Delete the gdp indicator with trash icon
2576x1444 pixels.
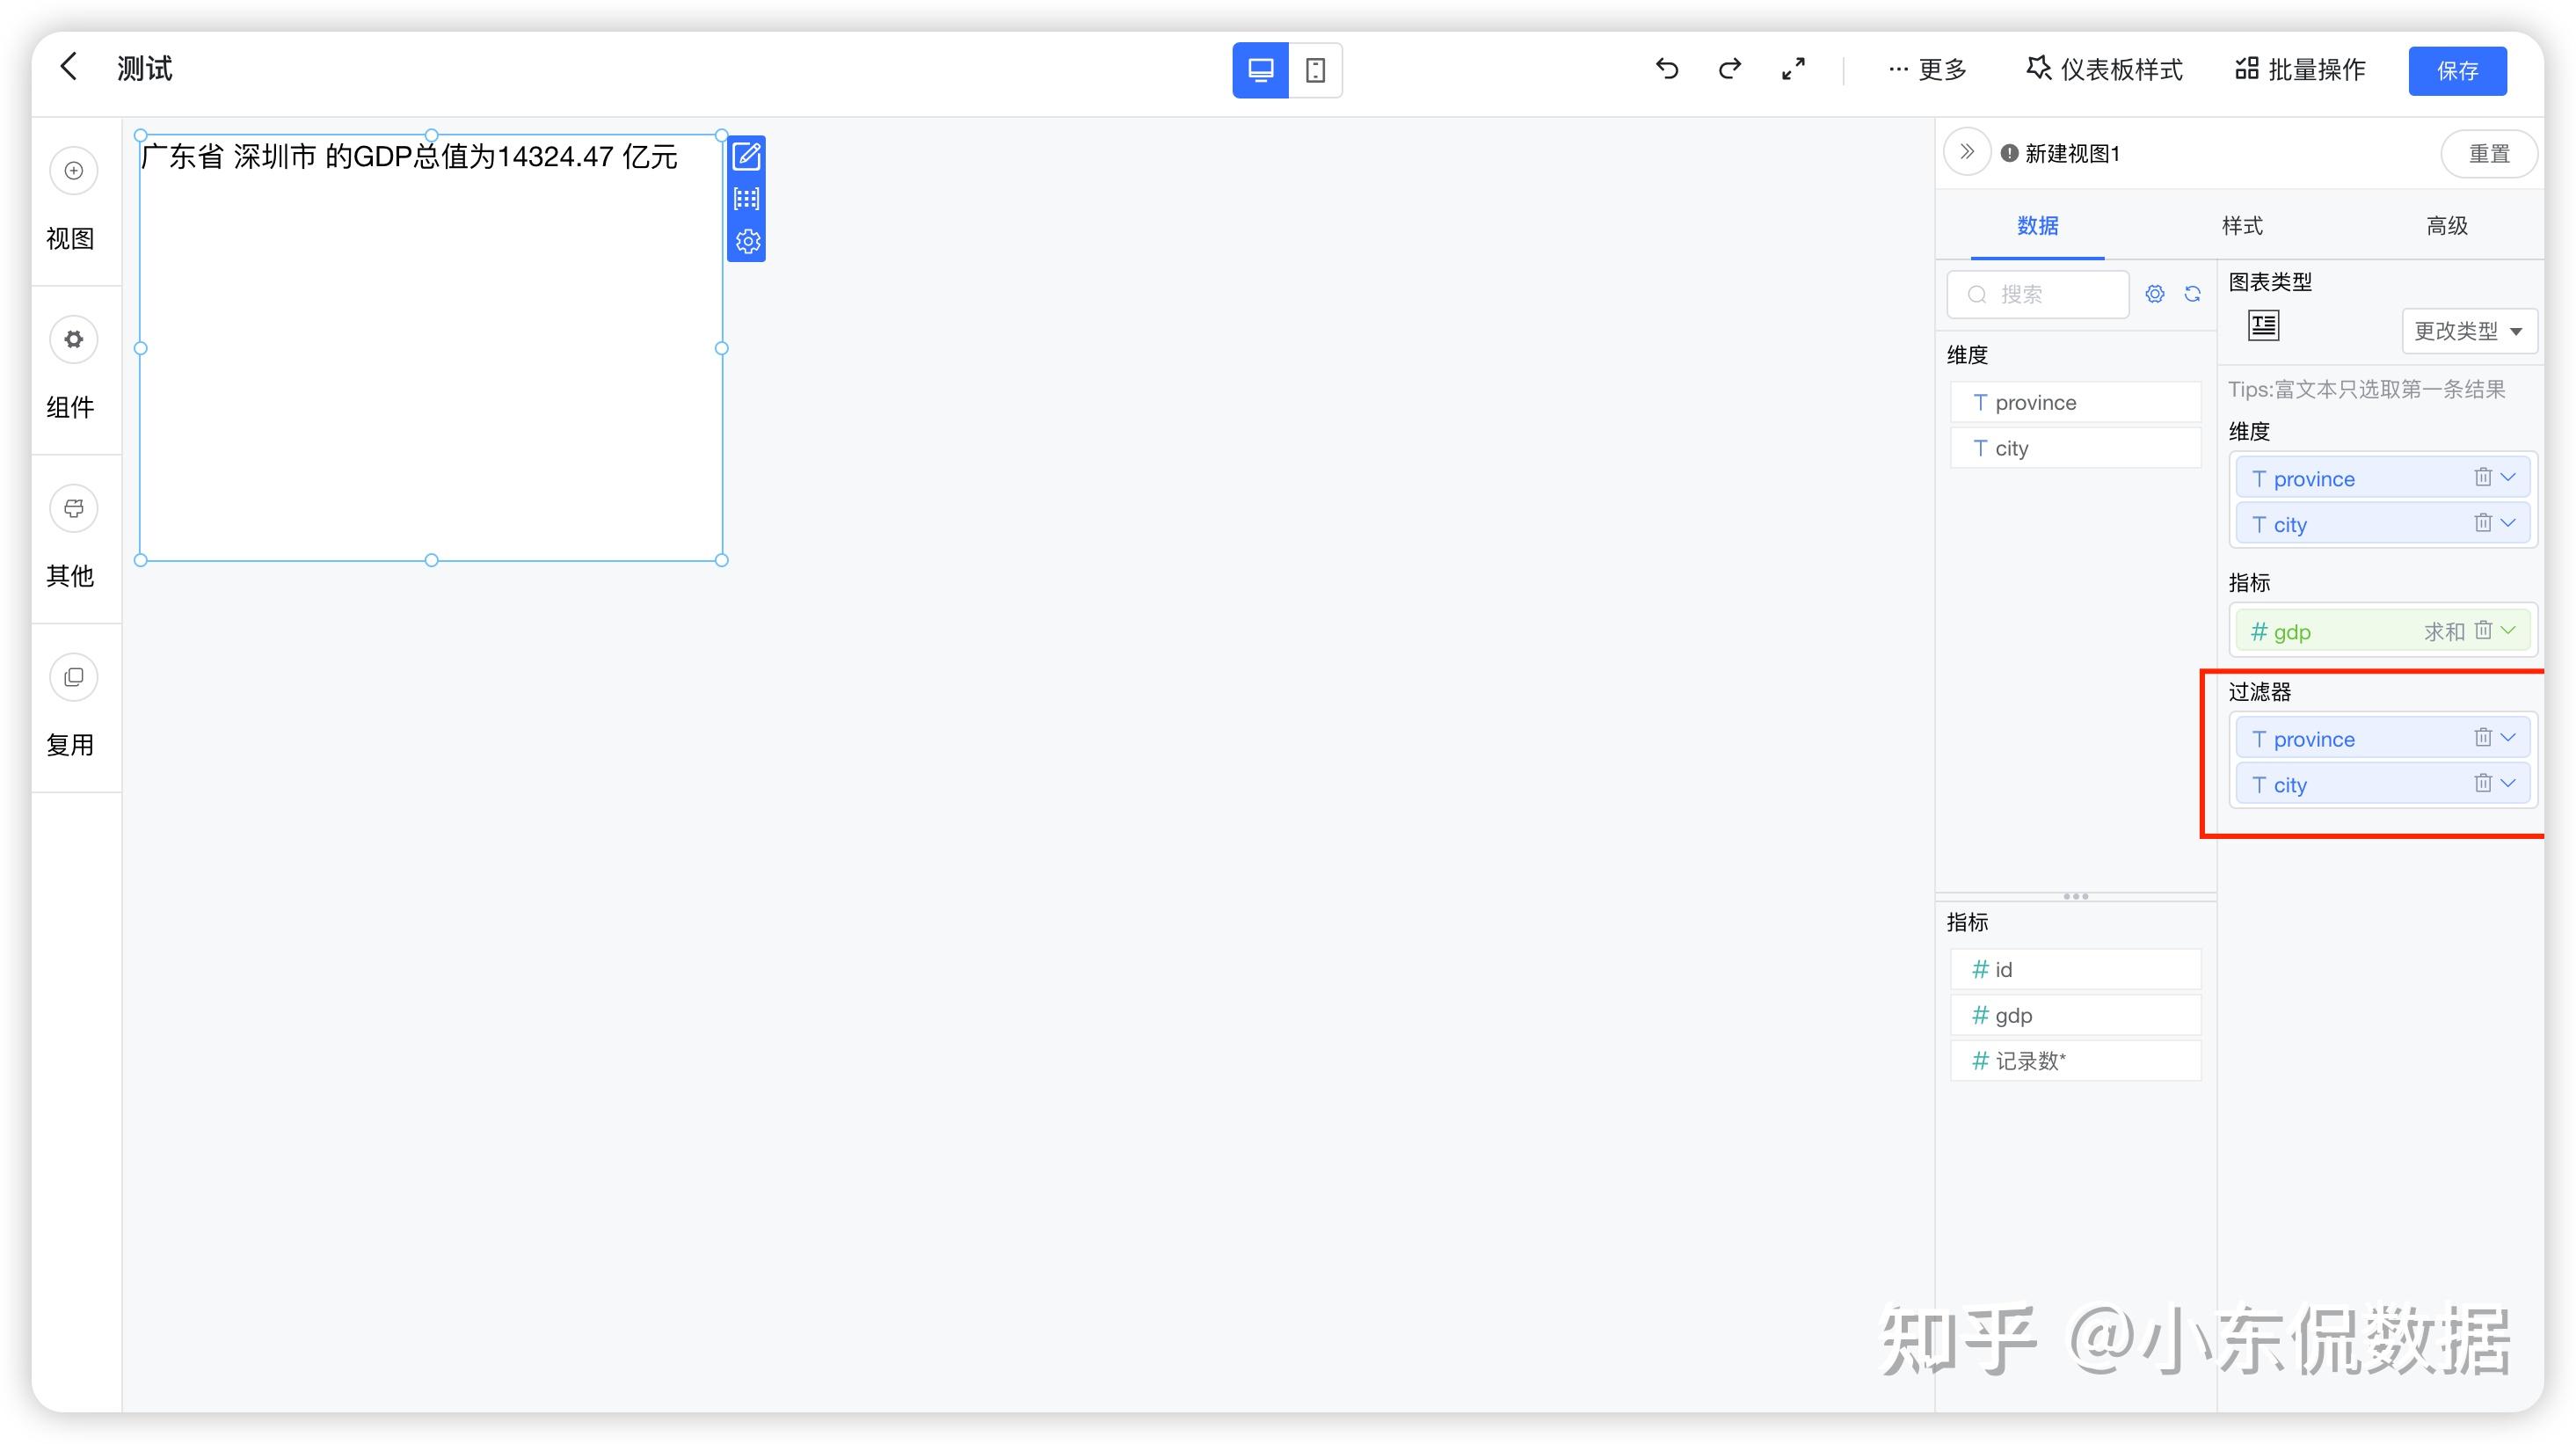2482,630
